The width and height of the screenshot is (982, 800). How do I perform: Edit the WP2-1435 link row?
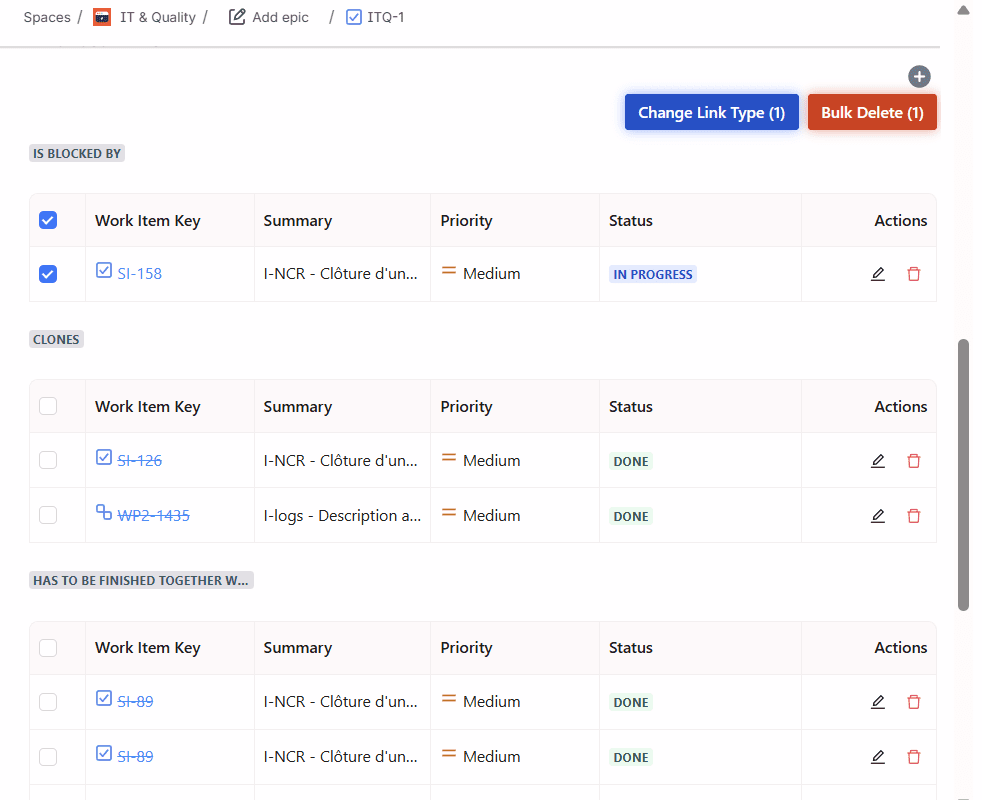click(878, 516)
